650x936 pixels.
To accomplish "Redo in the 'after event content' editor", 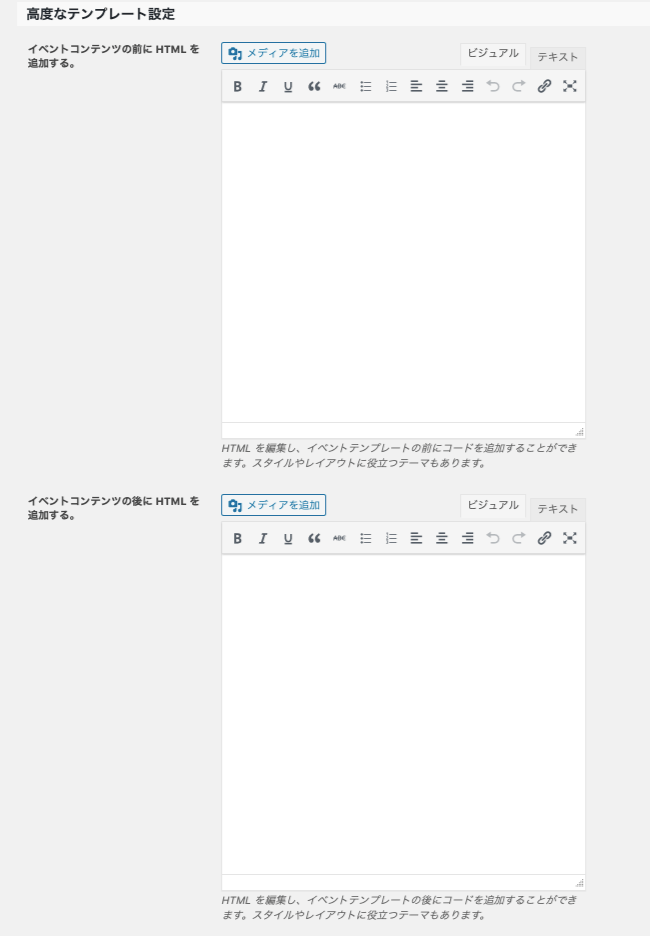I will 519,538.
